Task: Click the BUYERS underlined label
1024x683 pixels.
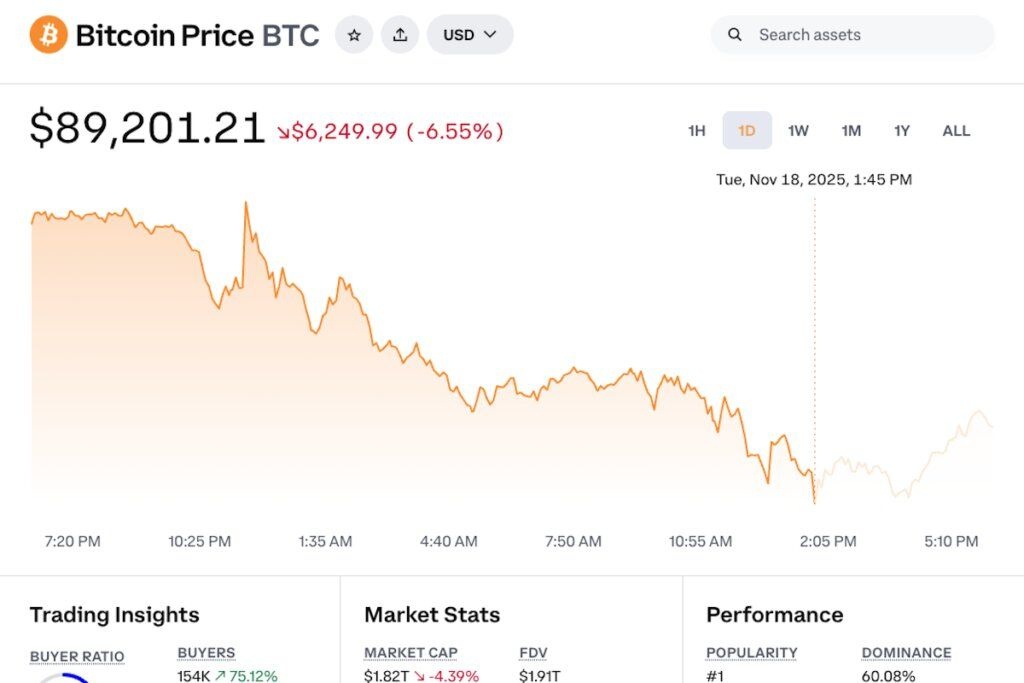Action: 206,653
